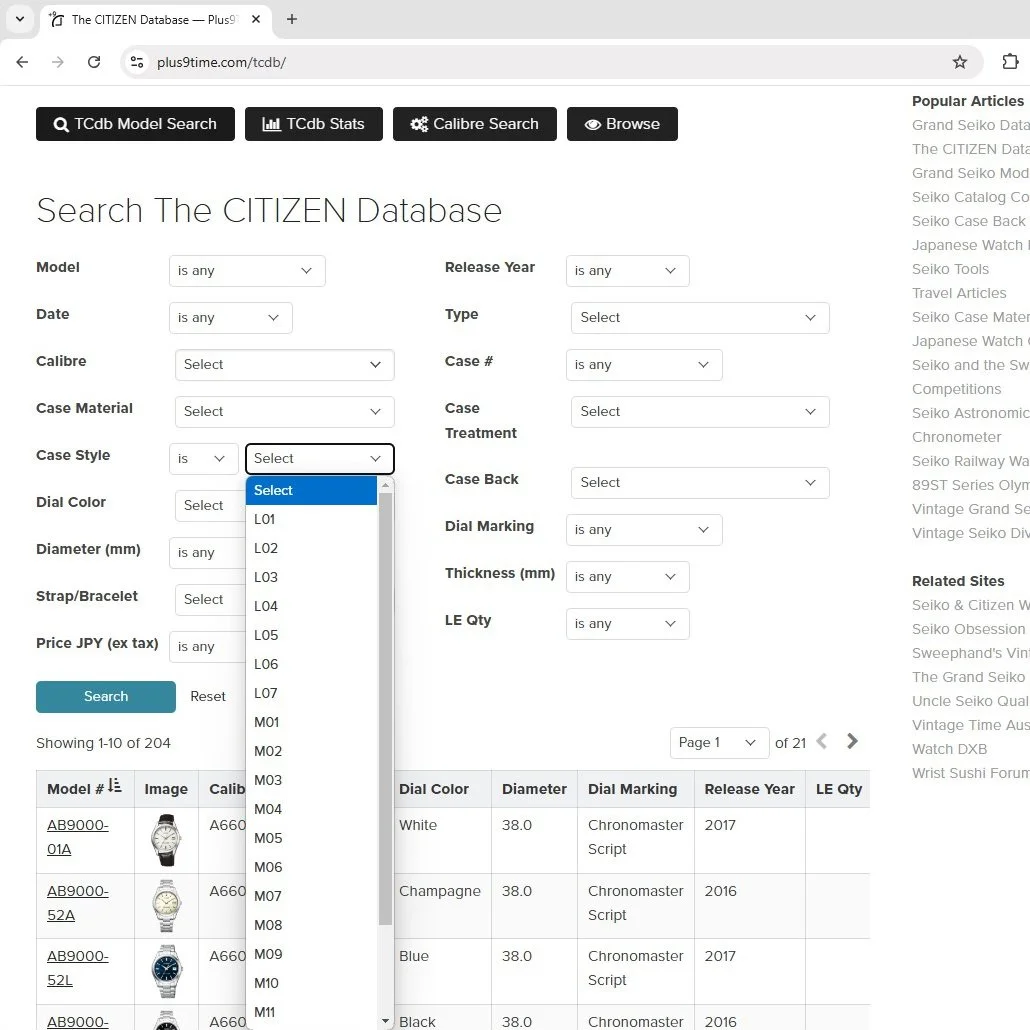Sort by Model # sort icon
This screenshot has height=1030, width=1030.
tap(115, 785)
